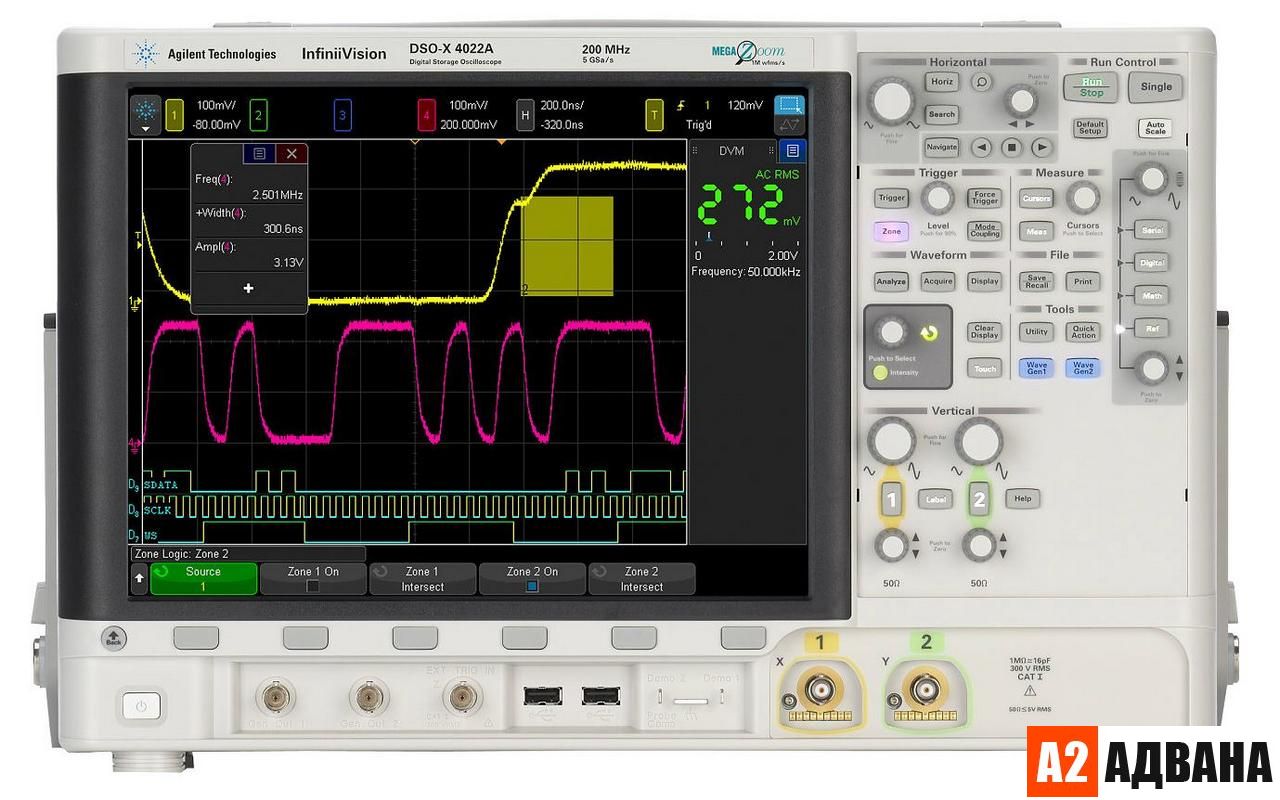The height and width of the screenshot is (800, 1280).
Task: Click the Display key
Action: click(985, 282)
